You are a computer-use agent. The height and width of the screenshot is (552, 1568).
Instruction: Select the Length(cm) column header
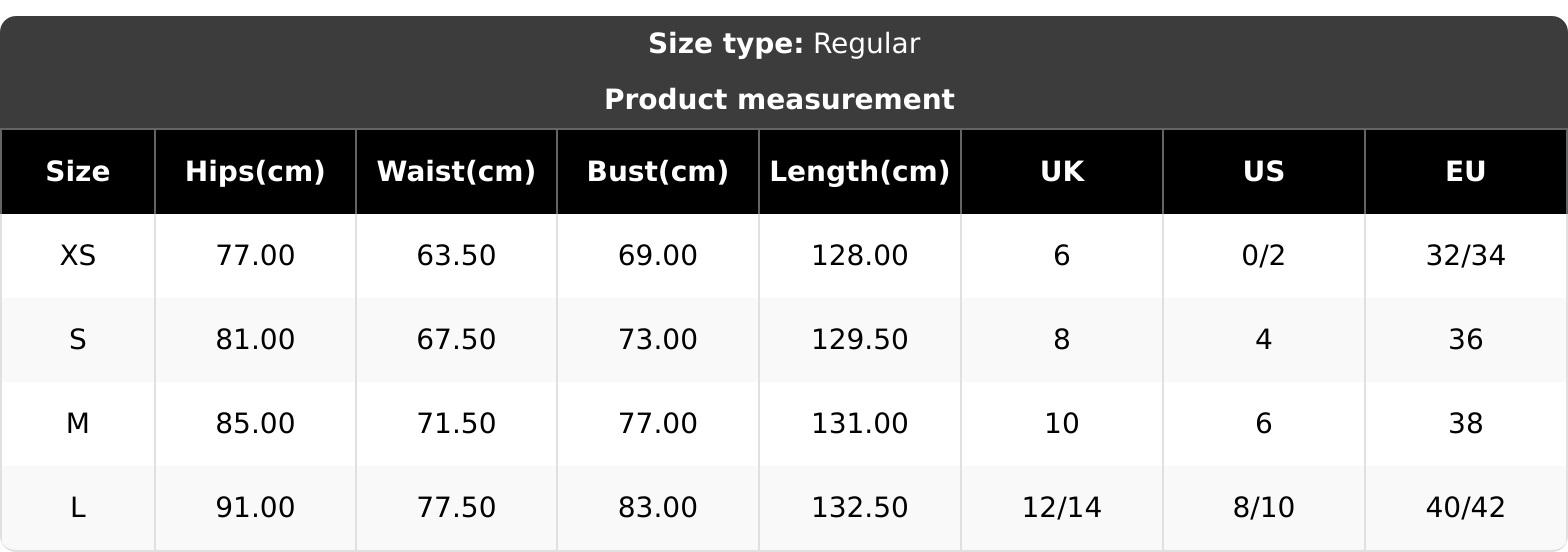[x=859, y=172]
